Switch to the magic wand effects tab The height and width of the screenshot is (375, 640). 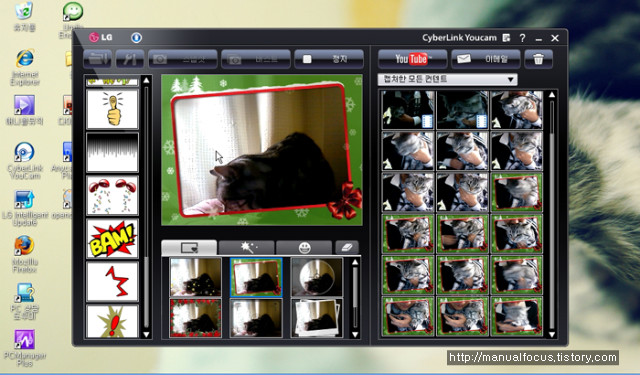tap(247, 247)
